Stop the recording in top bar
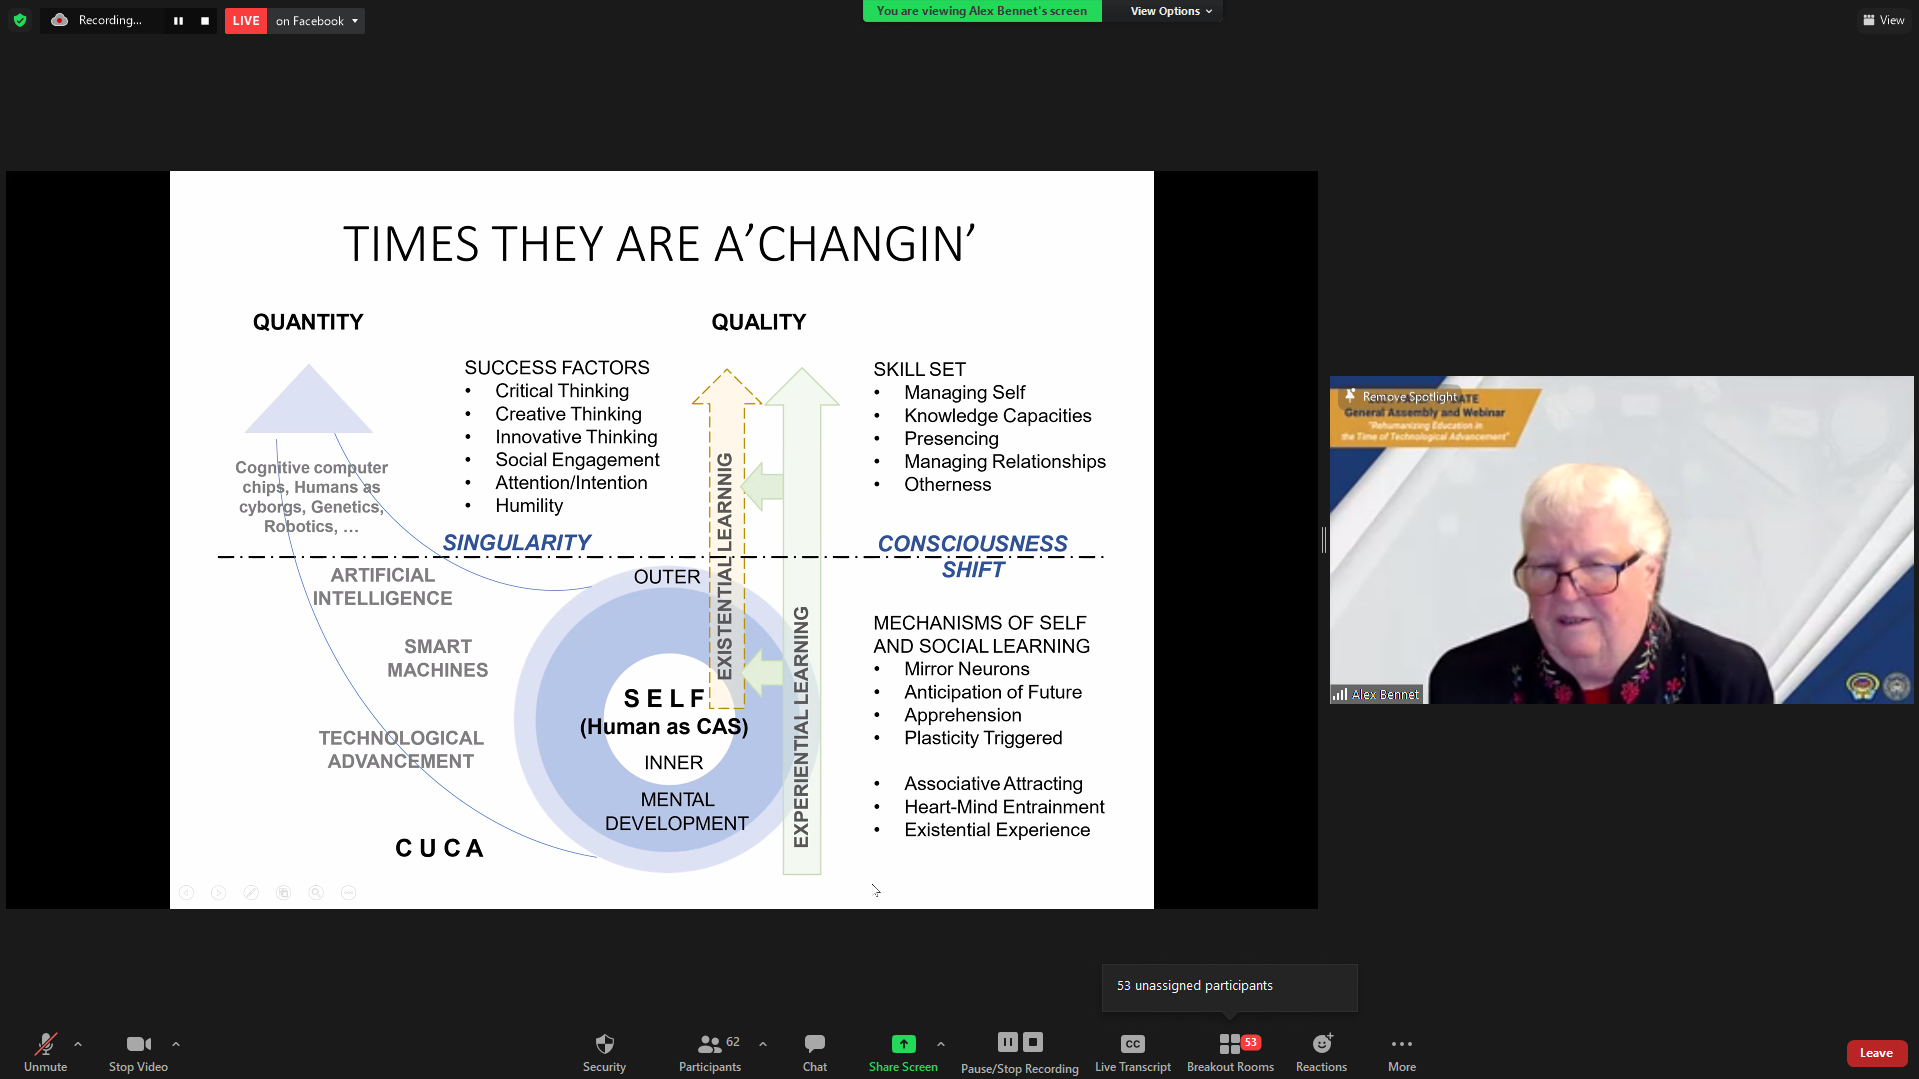1919x1079 pixels. (x=205, y=21)
